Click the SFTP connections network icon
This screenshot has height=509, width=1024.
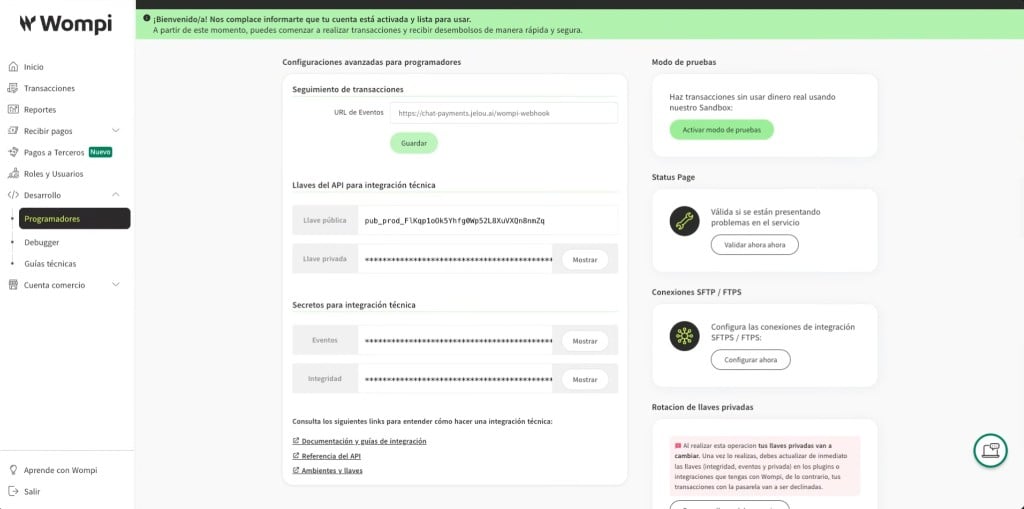point(684,337)
